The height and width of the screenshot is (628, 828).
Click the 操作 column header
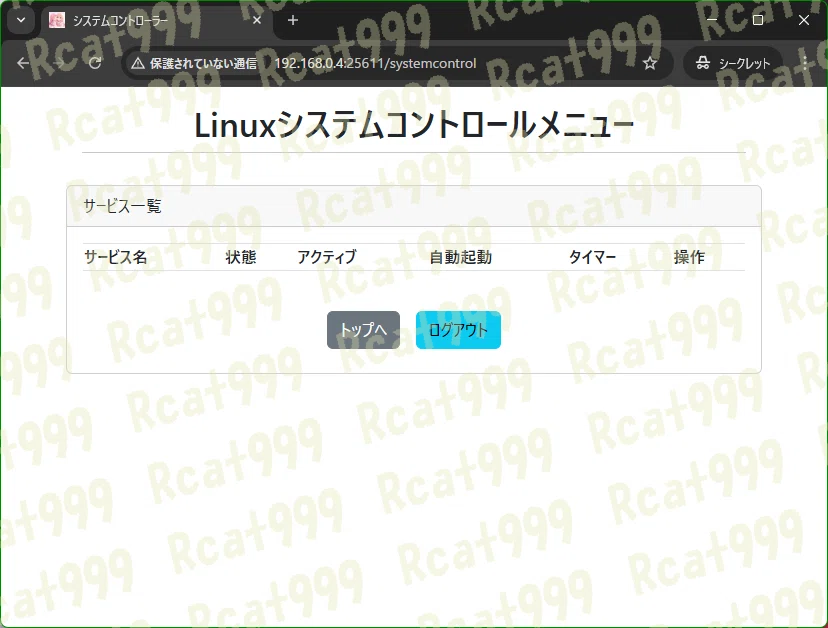click(689, 257)
